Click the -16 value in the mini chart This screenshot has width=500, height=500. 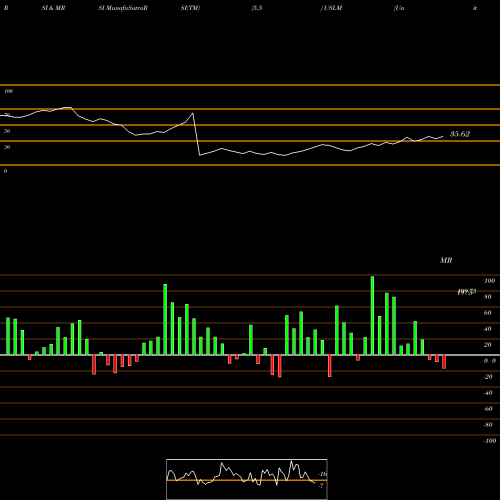pyautogui.click(x=322, y=474)
